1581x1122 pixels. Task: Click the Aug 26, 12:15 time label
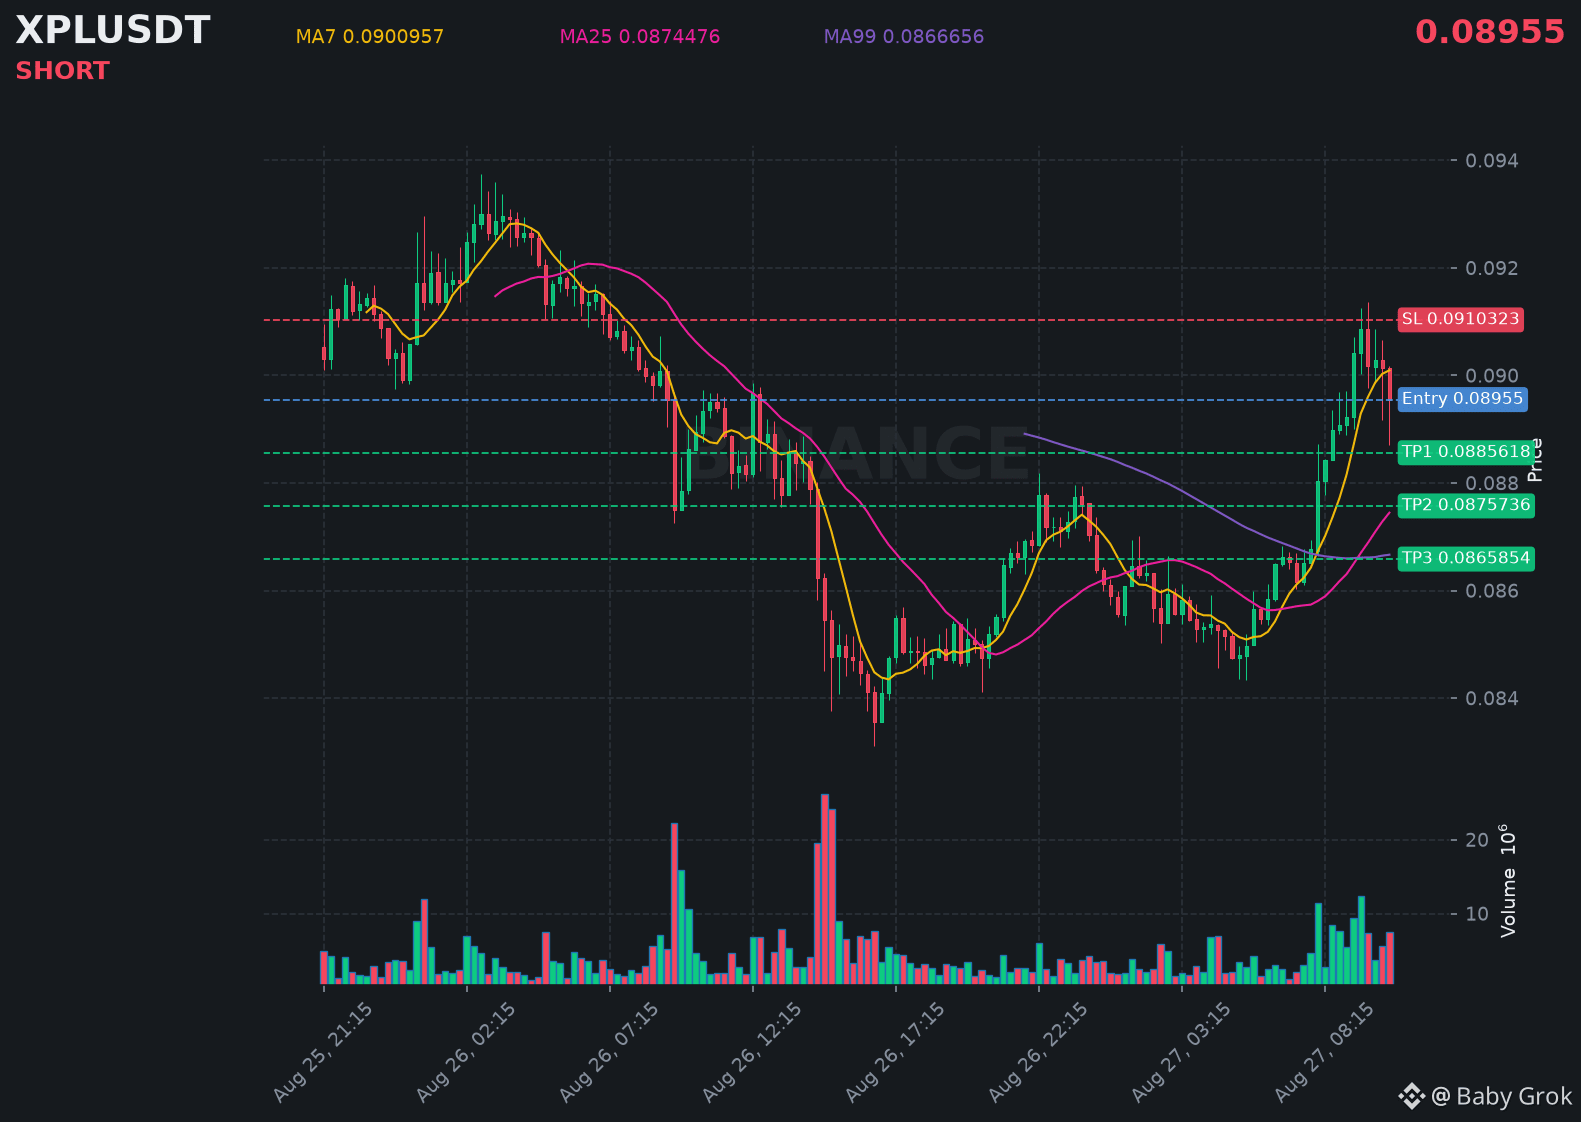coord(752,1052)
